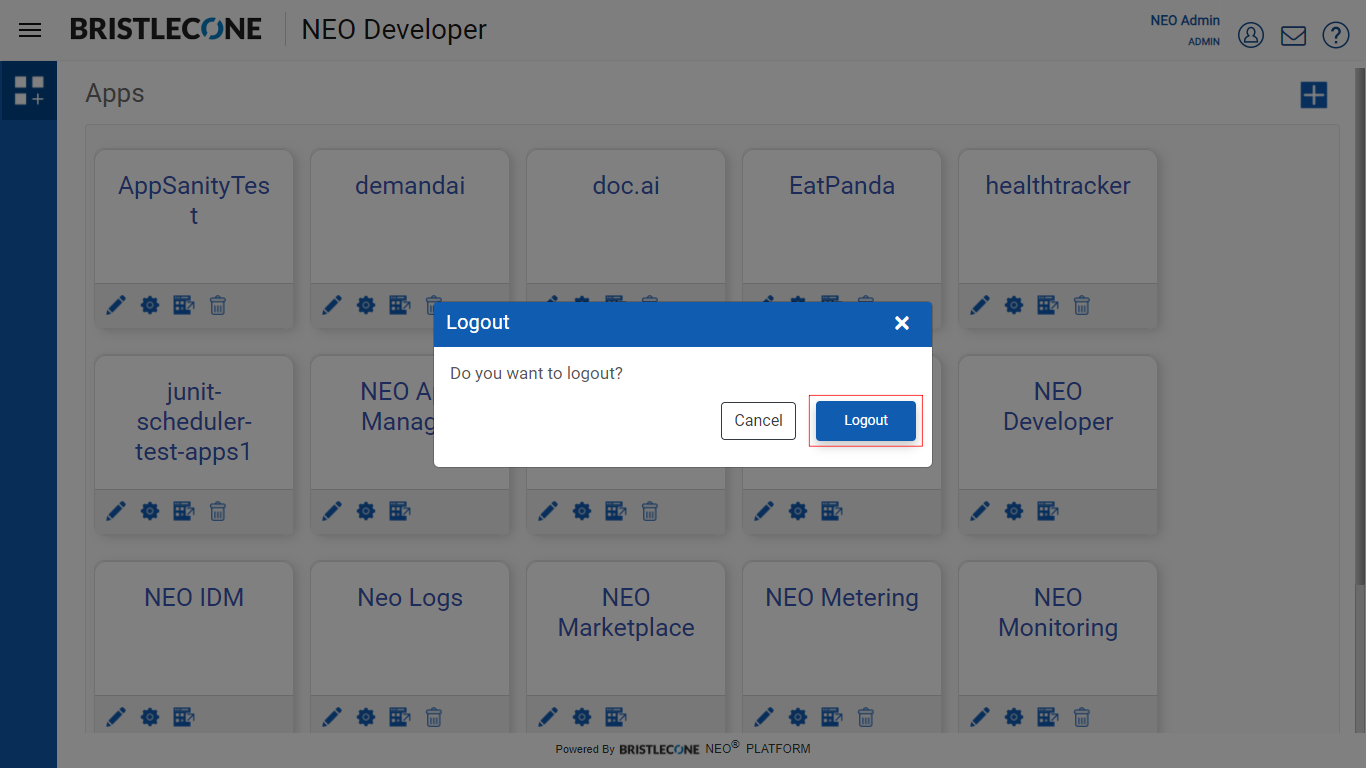The image size is (1366, 768).
Task: Open settings gear for NEO Marketplace
Action: pos(582,717)
